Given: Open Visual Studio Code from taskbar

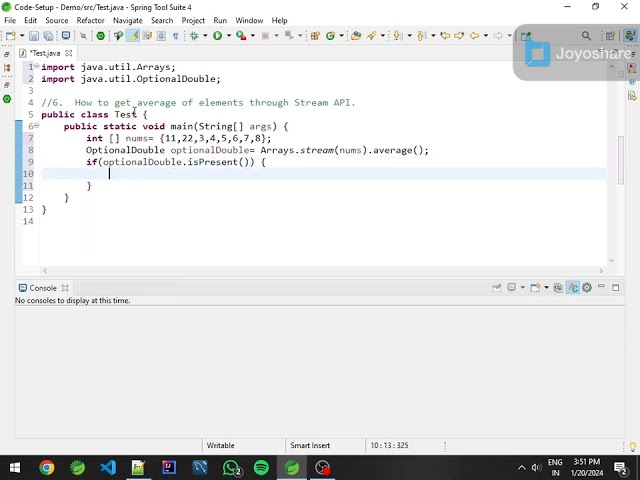Looking at the screenshot, I should click(x=108, y=468).
